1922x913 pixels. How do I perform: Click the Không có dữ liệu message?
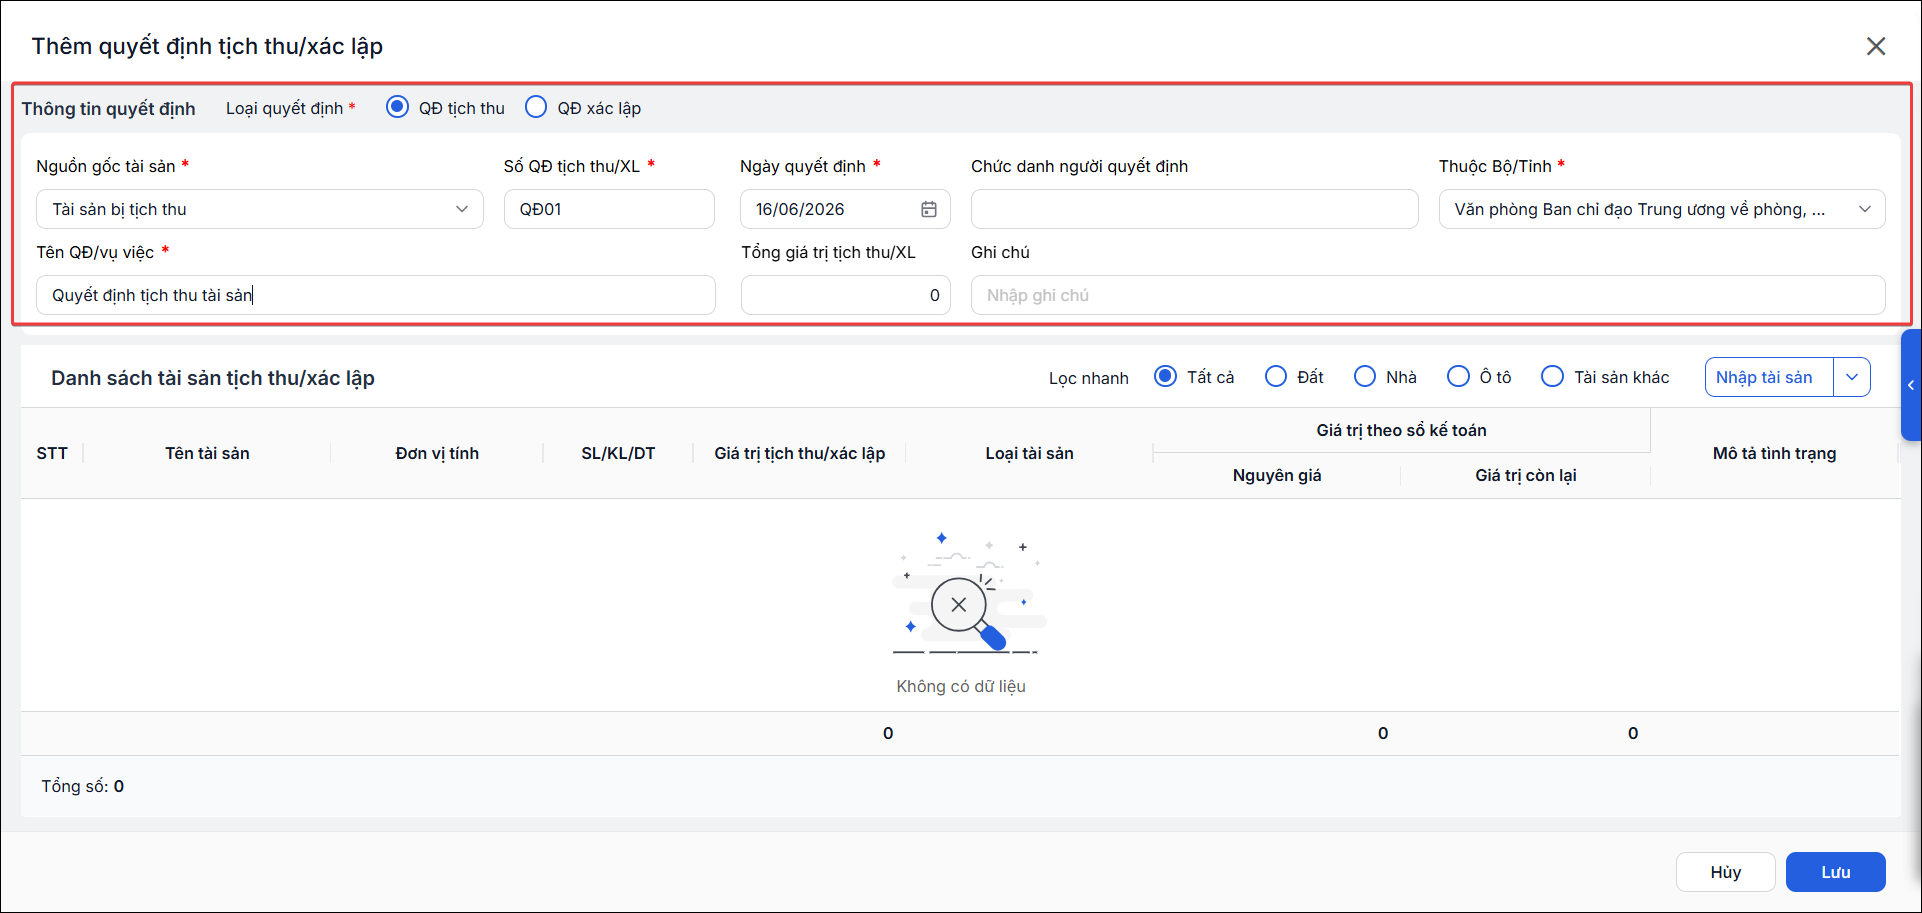961,686
